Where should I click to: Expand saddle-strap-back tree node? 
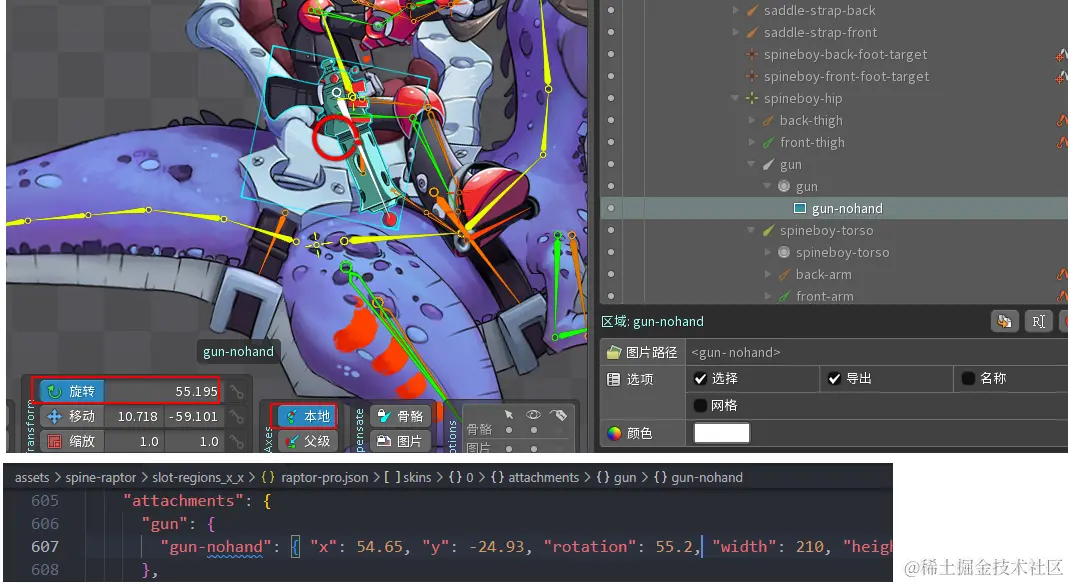tap(736, 10)
